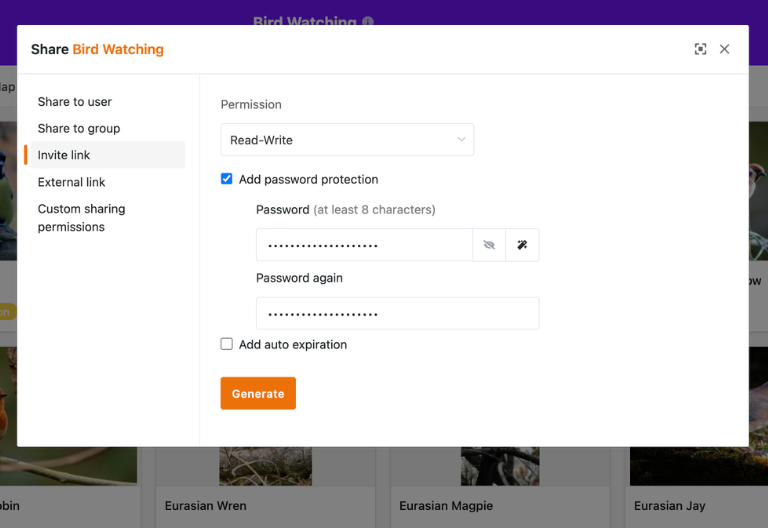Click the Eurasian Magpie thumbnail image
768x528 pixels.
pos(500,466)
